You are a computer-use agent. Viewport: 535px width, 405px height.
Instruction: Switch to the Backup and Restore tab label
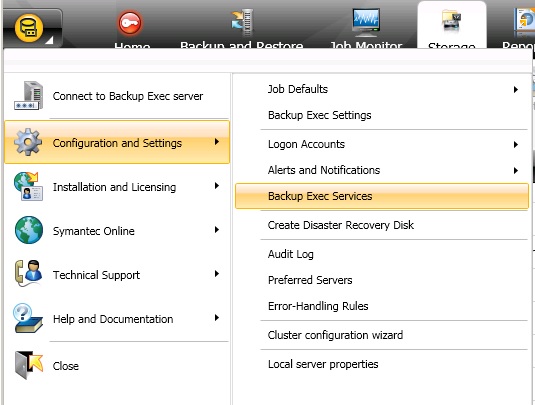pos(242,45)
